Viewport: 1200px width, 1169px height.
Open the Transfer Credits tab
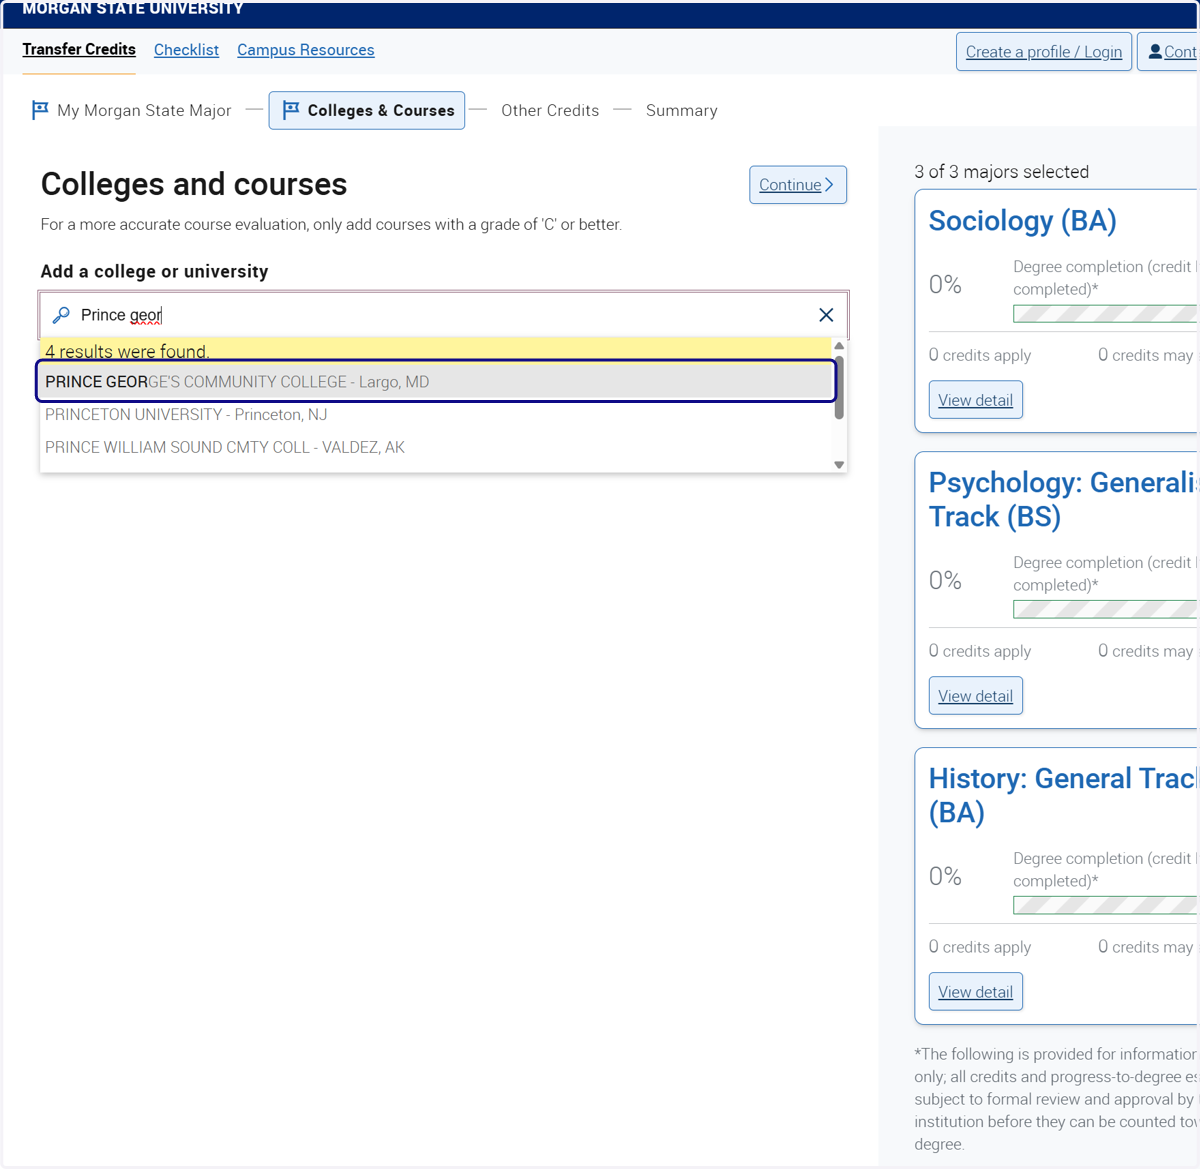(x=79, y=50)
